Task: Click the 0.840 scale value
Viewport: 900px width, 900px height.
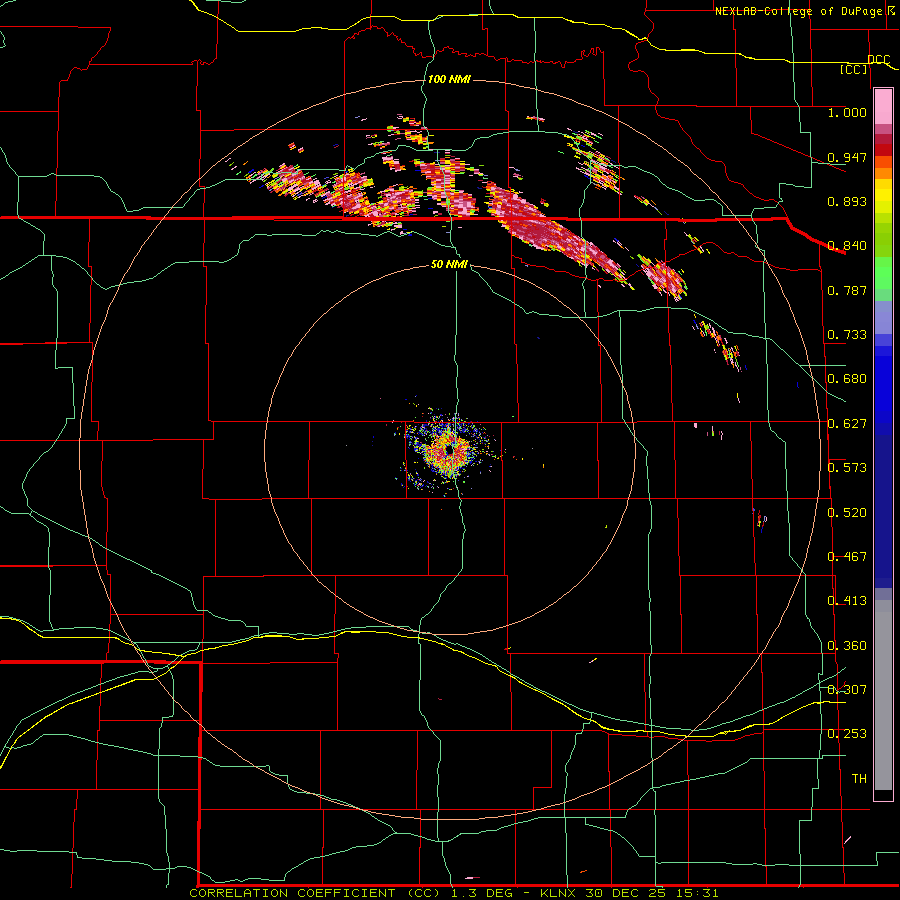Action: pos(847,246)
